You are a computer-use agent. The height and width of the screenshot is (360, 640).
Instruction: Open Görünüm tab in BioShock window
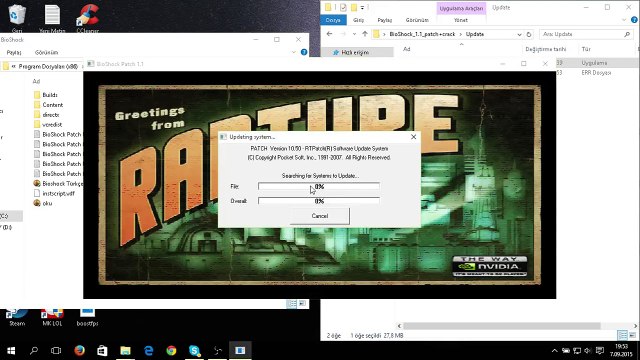pyautogui.click(x=47, y=53)
